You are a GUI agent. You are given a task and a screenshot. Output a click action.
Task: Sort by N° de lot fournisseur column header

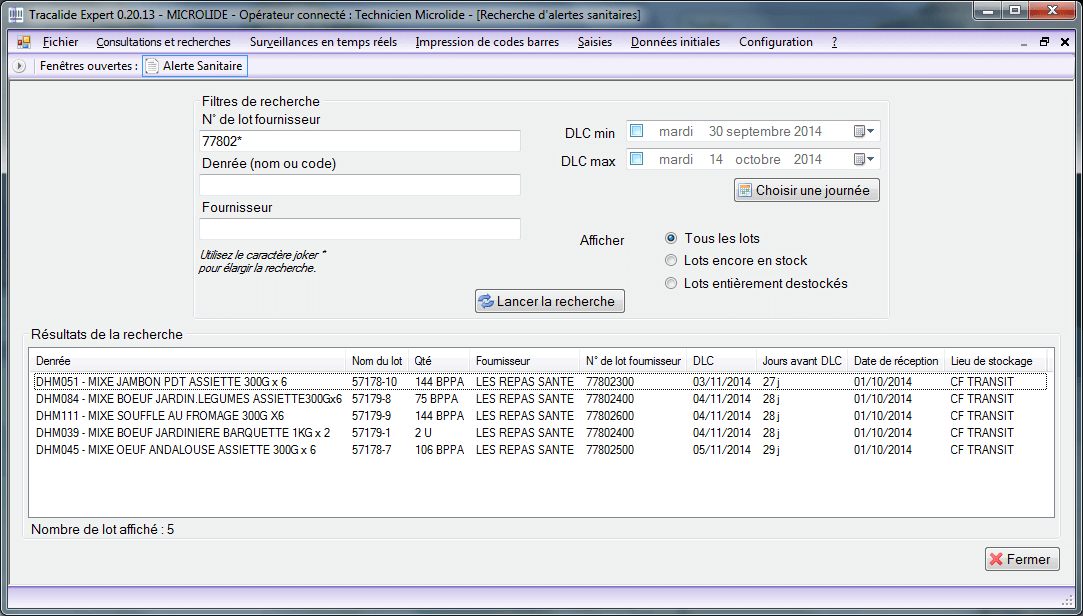[633, 361]
